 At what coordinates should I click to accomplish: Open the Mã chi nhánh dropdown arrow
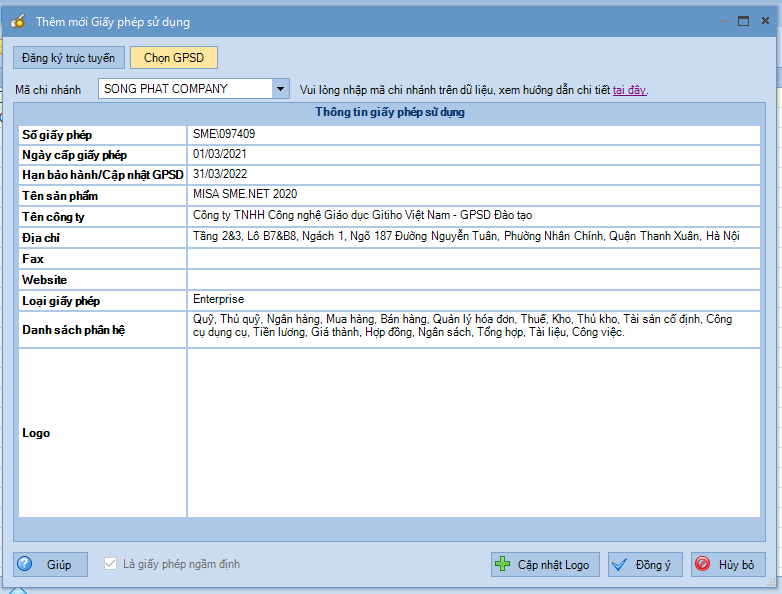pos(281,89)
